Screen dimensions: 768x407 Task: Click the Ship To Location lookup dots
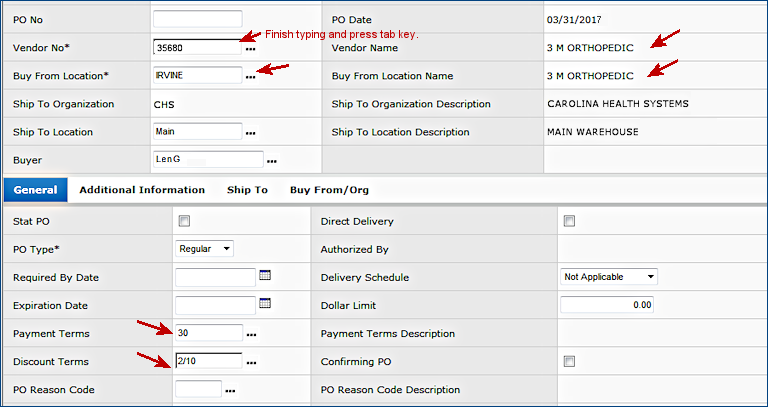click(251, 133)
